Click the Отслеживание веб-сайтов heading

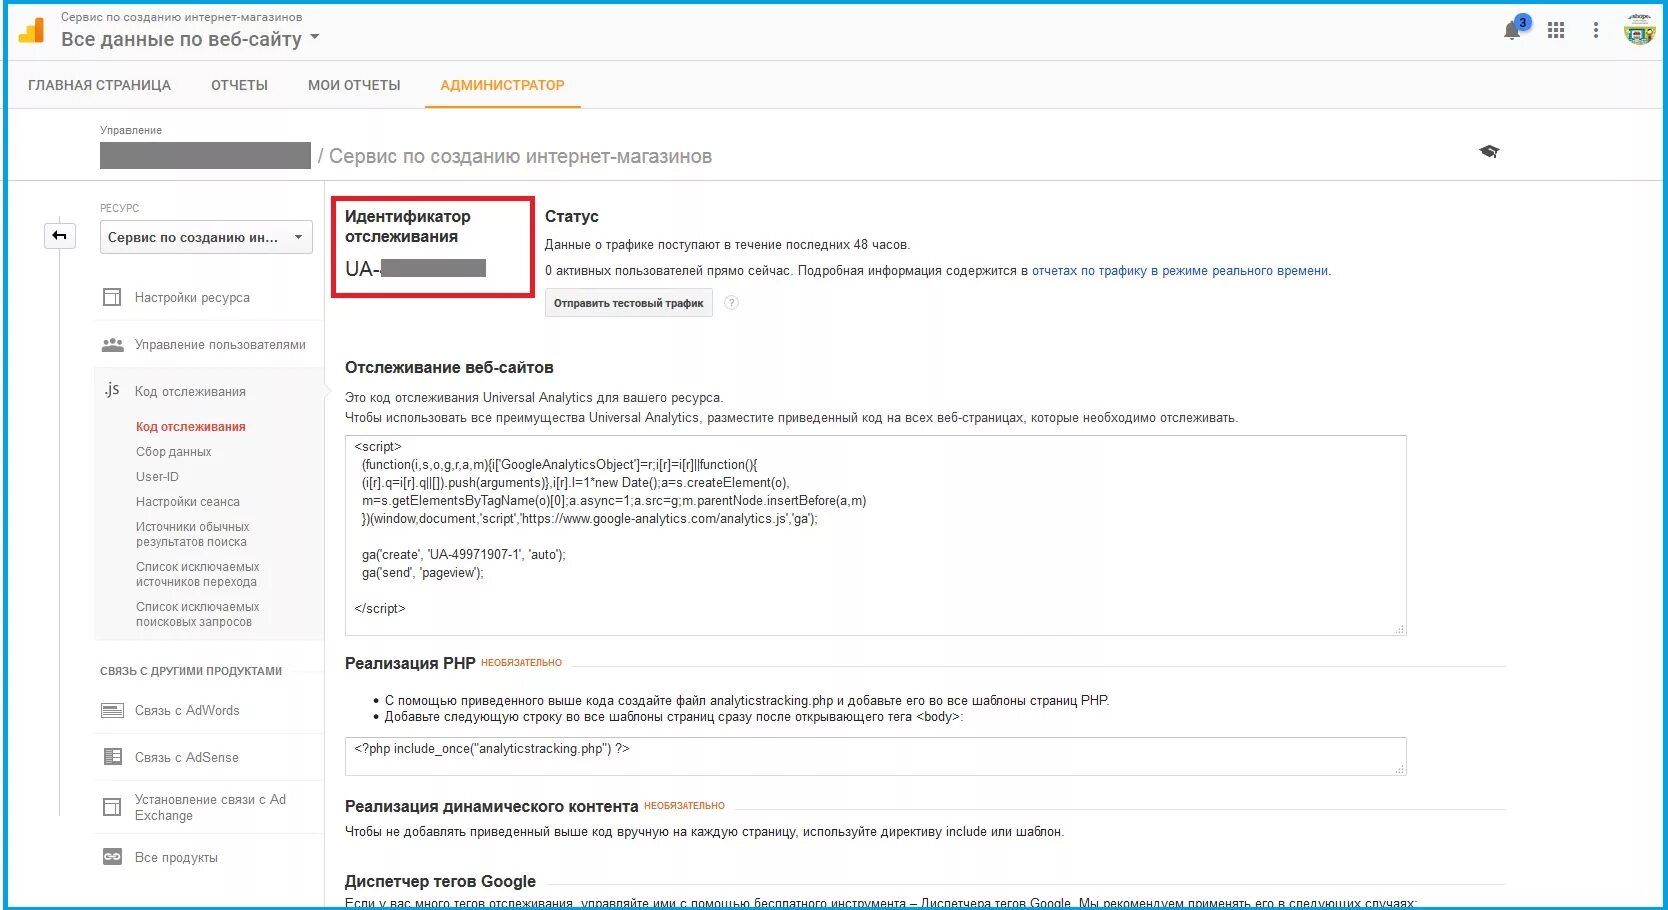449,367
